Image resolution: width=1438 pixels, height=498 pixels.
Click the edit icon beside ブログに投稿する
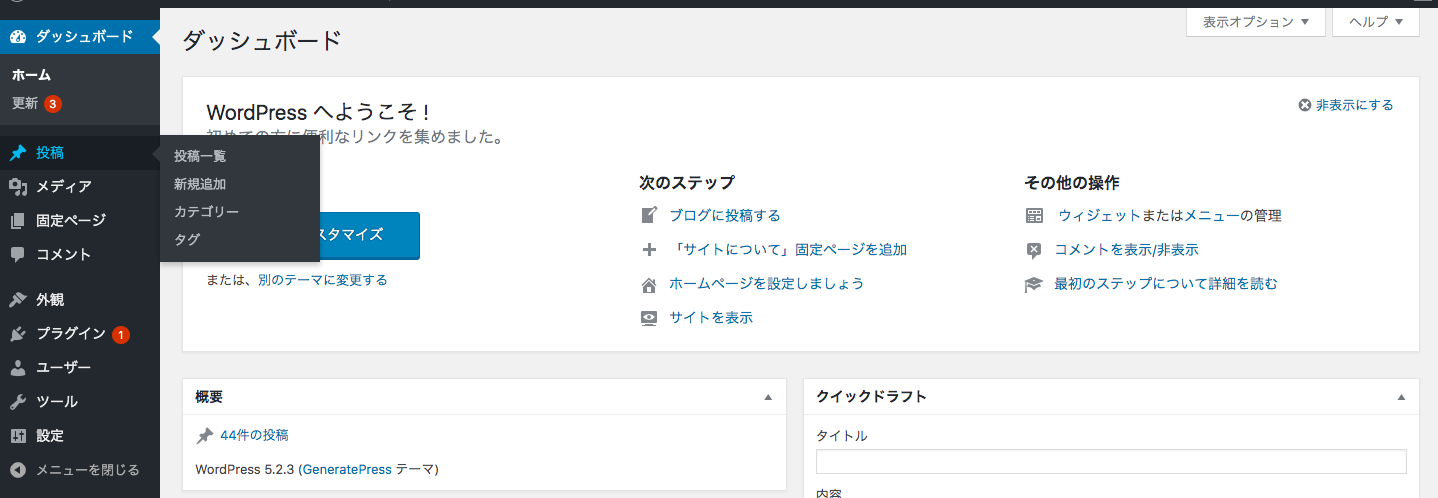pos(649,215)
